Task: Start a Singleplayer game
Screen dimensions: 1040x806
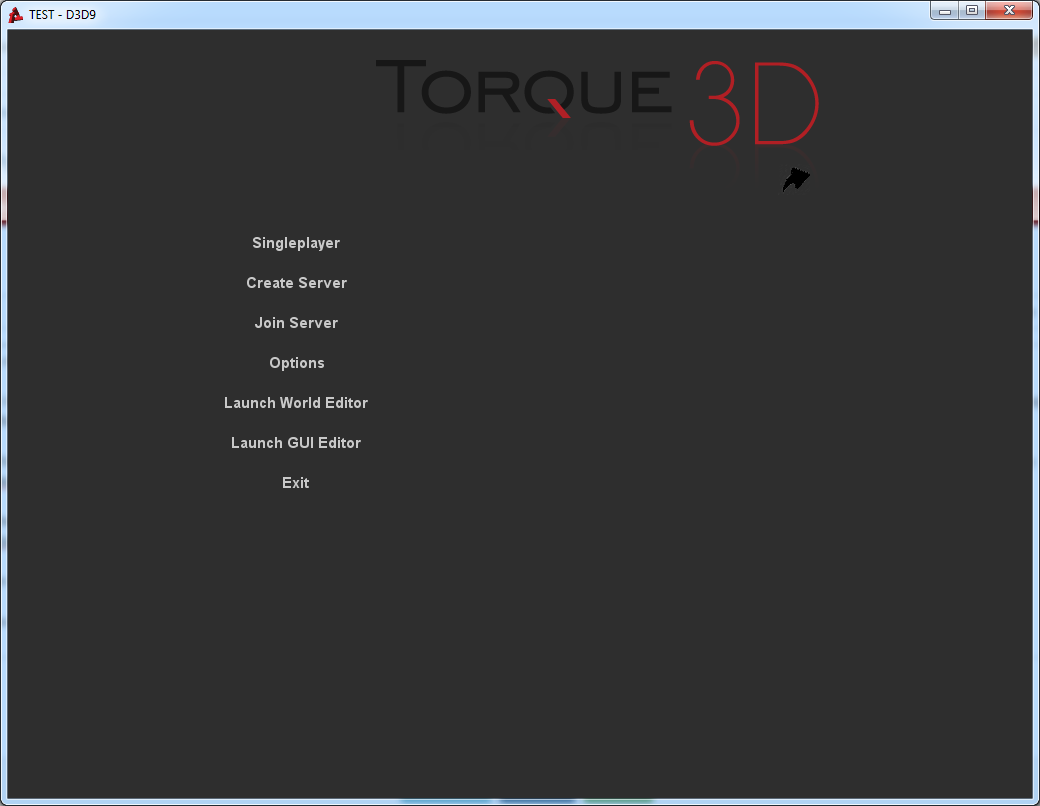Action: 296,243
